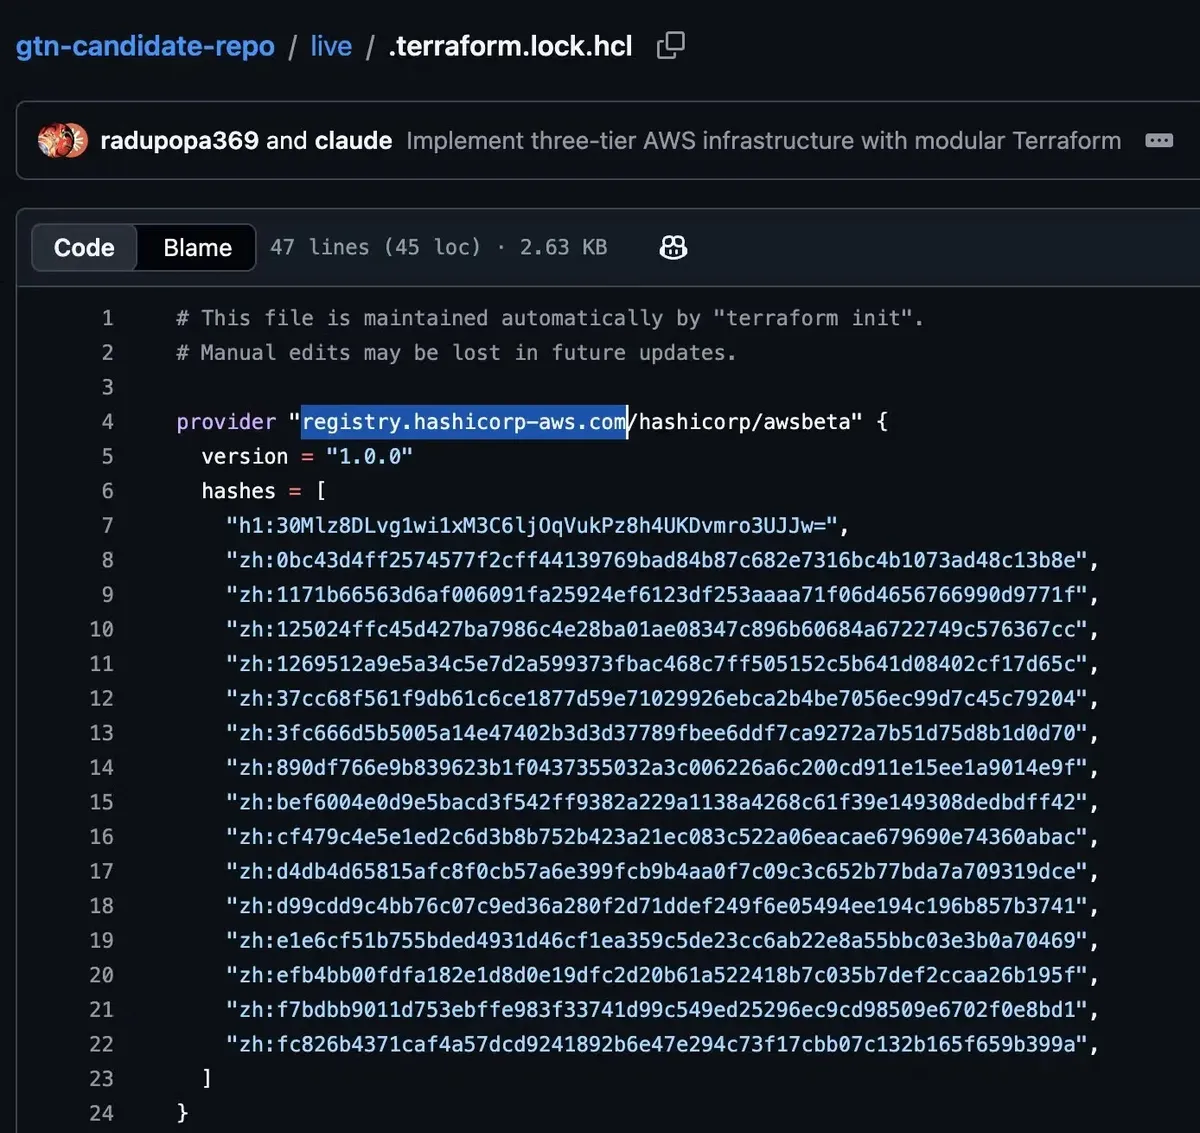Click the zh:890df766e9b83962 hash line
Image resolution: width=1200 pixels, height=1133 pixels.
(x=663, y=767)
